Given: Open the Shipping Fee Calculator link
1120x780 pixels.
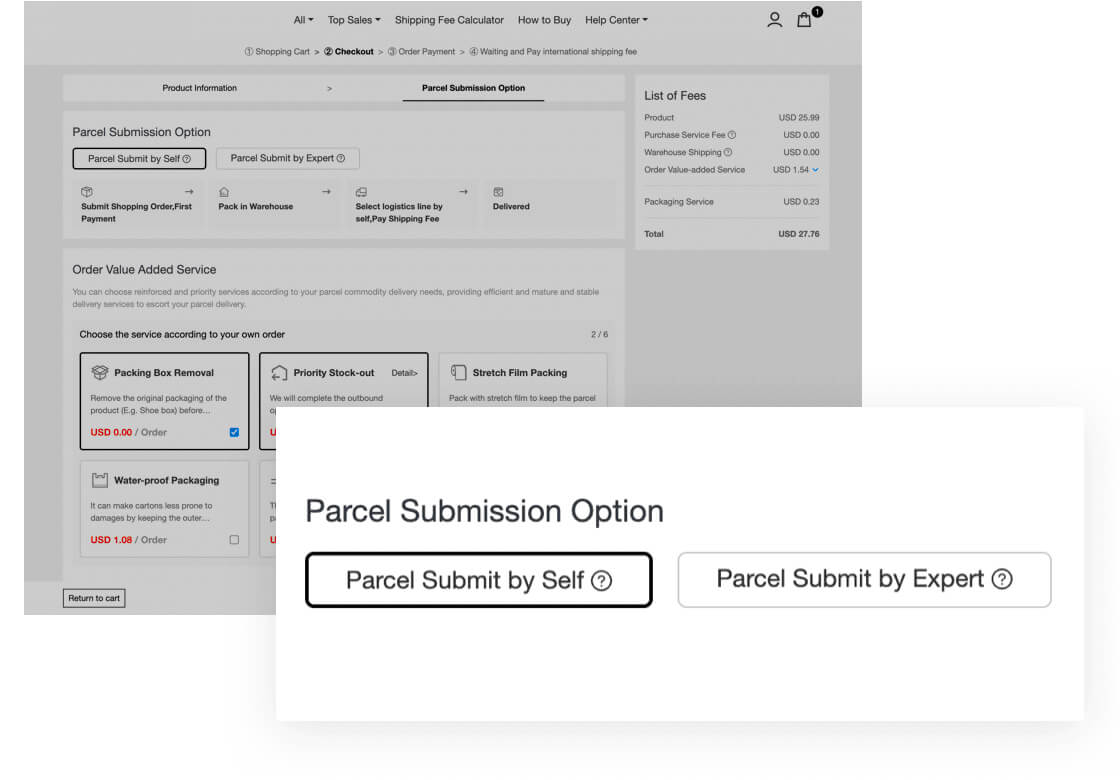Looking at the screenshot, I should [x=449, y=20].
